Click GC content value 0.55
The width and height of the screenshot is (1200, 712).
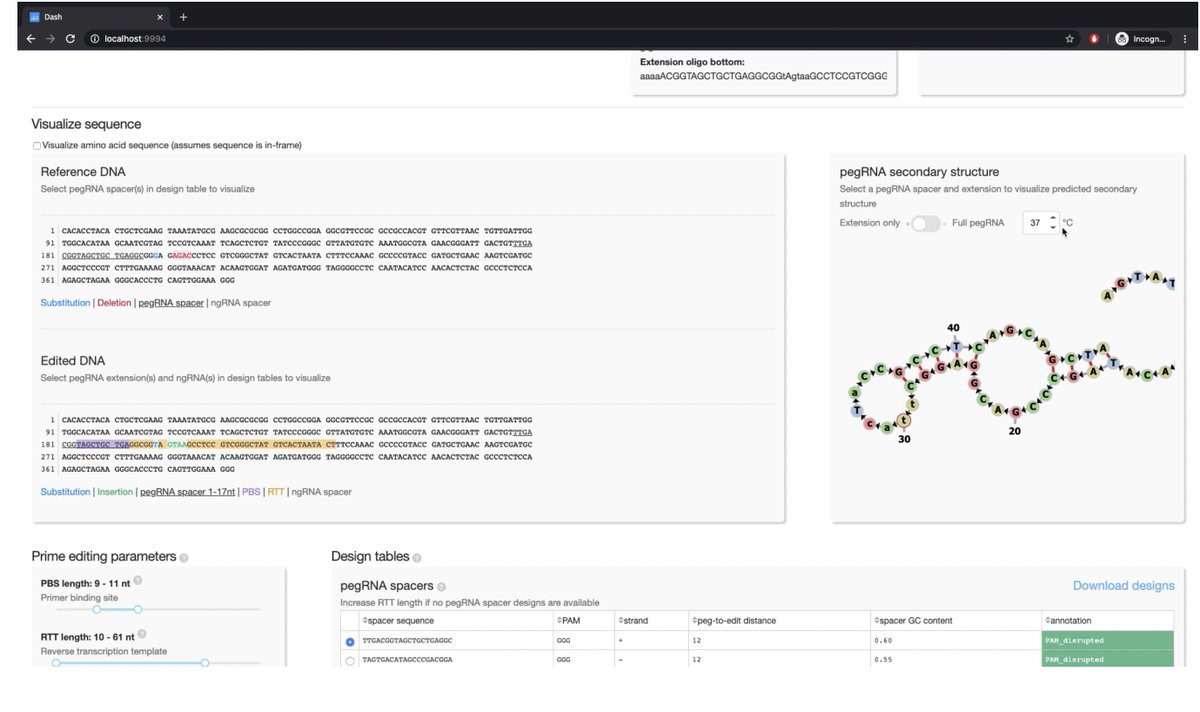click(x=883, y=660)
